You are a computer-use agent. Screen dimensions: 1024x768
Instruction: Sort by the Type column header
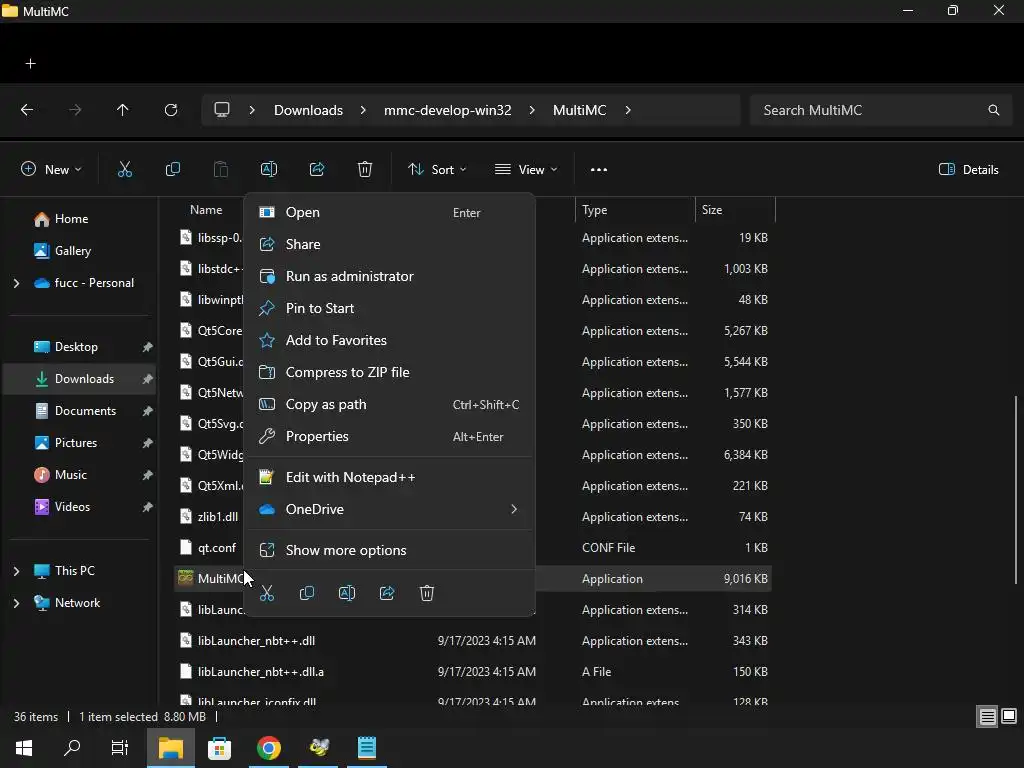click(635, 210)
